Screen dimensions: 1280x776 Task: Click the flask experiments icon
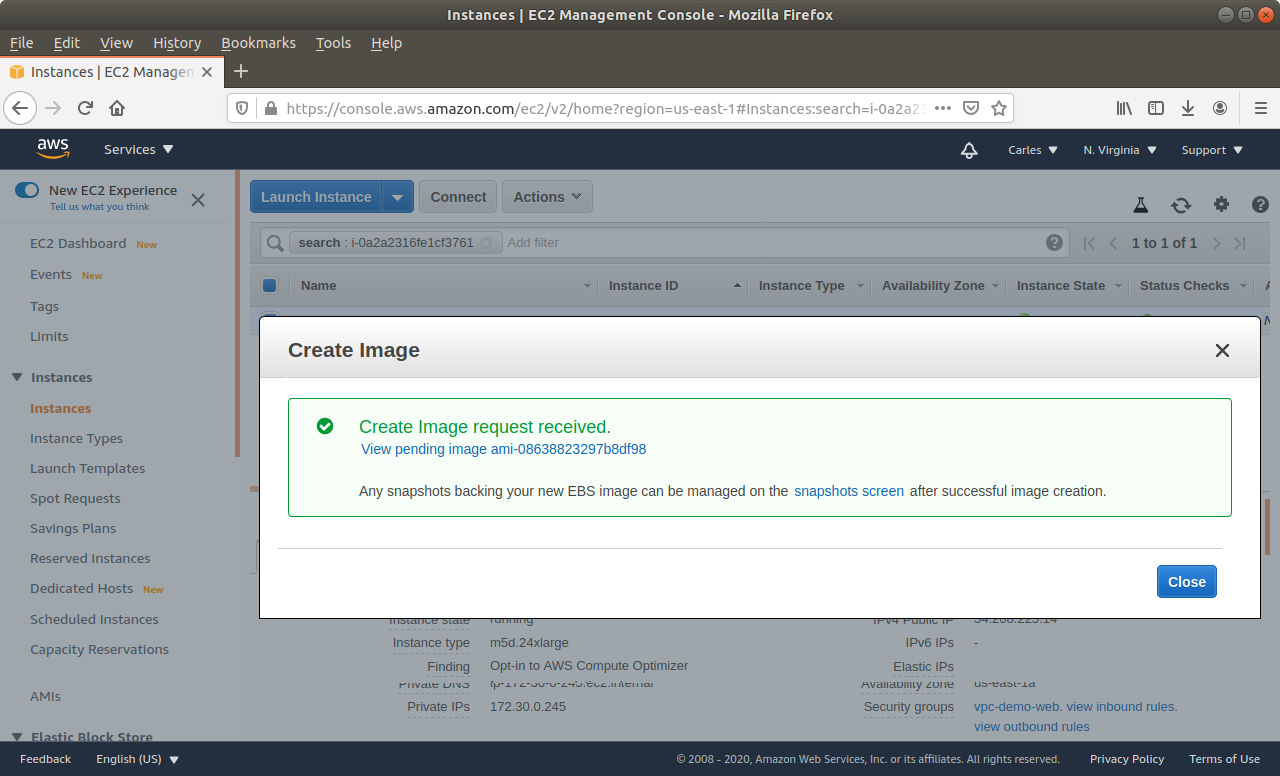pos(1140,204)
